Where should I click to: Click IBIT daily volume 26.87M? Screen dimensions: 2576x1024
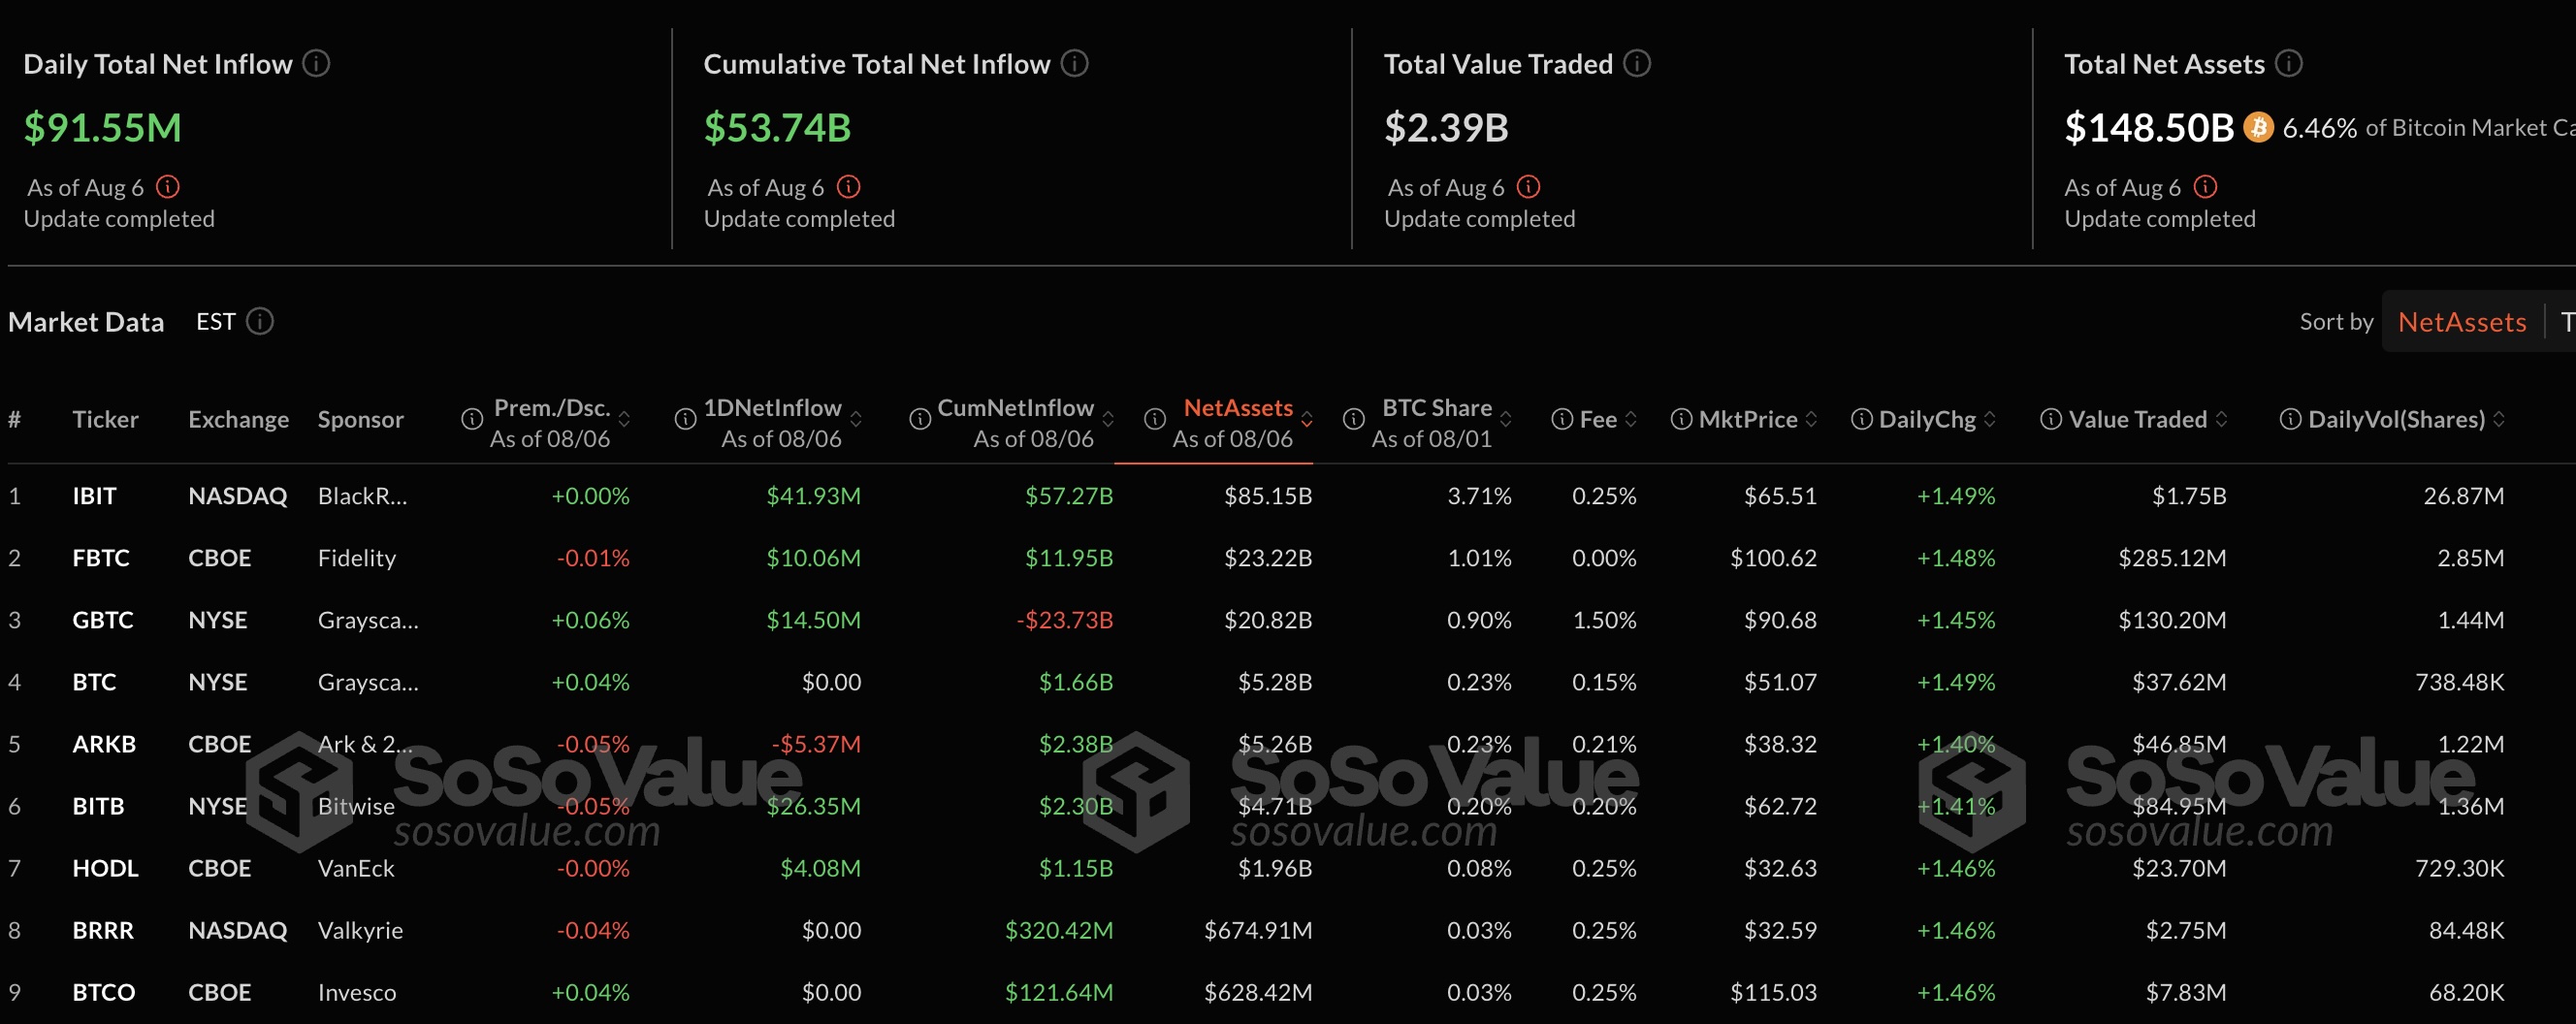(x=2464, y=496)
